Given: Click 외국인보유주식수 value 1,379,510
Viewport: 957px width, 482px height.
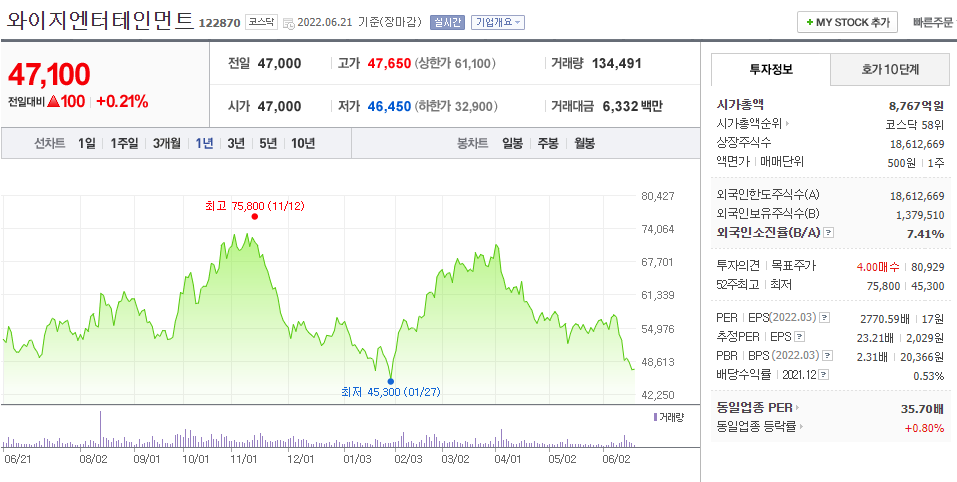Looking at the screenshot, I should 920,215.
